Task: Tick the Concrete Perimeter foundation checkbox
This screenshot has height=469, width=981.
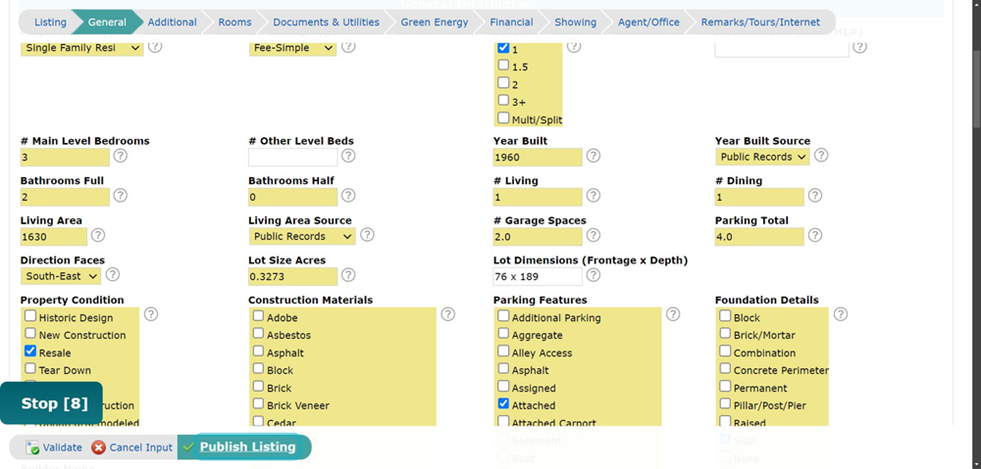Action: coord(725,369)
